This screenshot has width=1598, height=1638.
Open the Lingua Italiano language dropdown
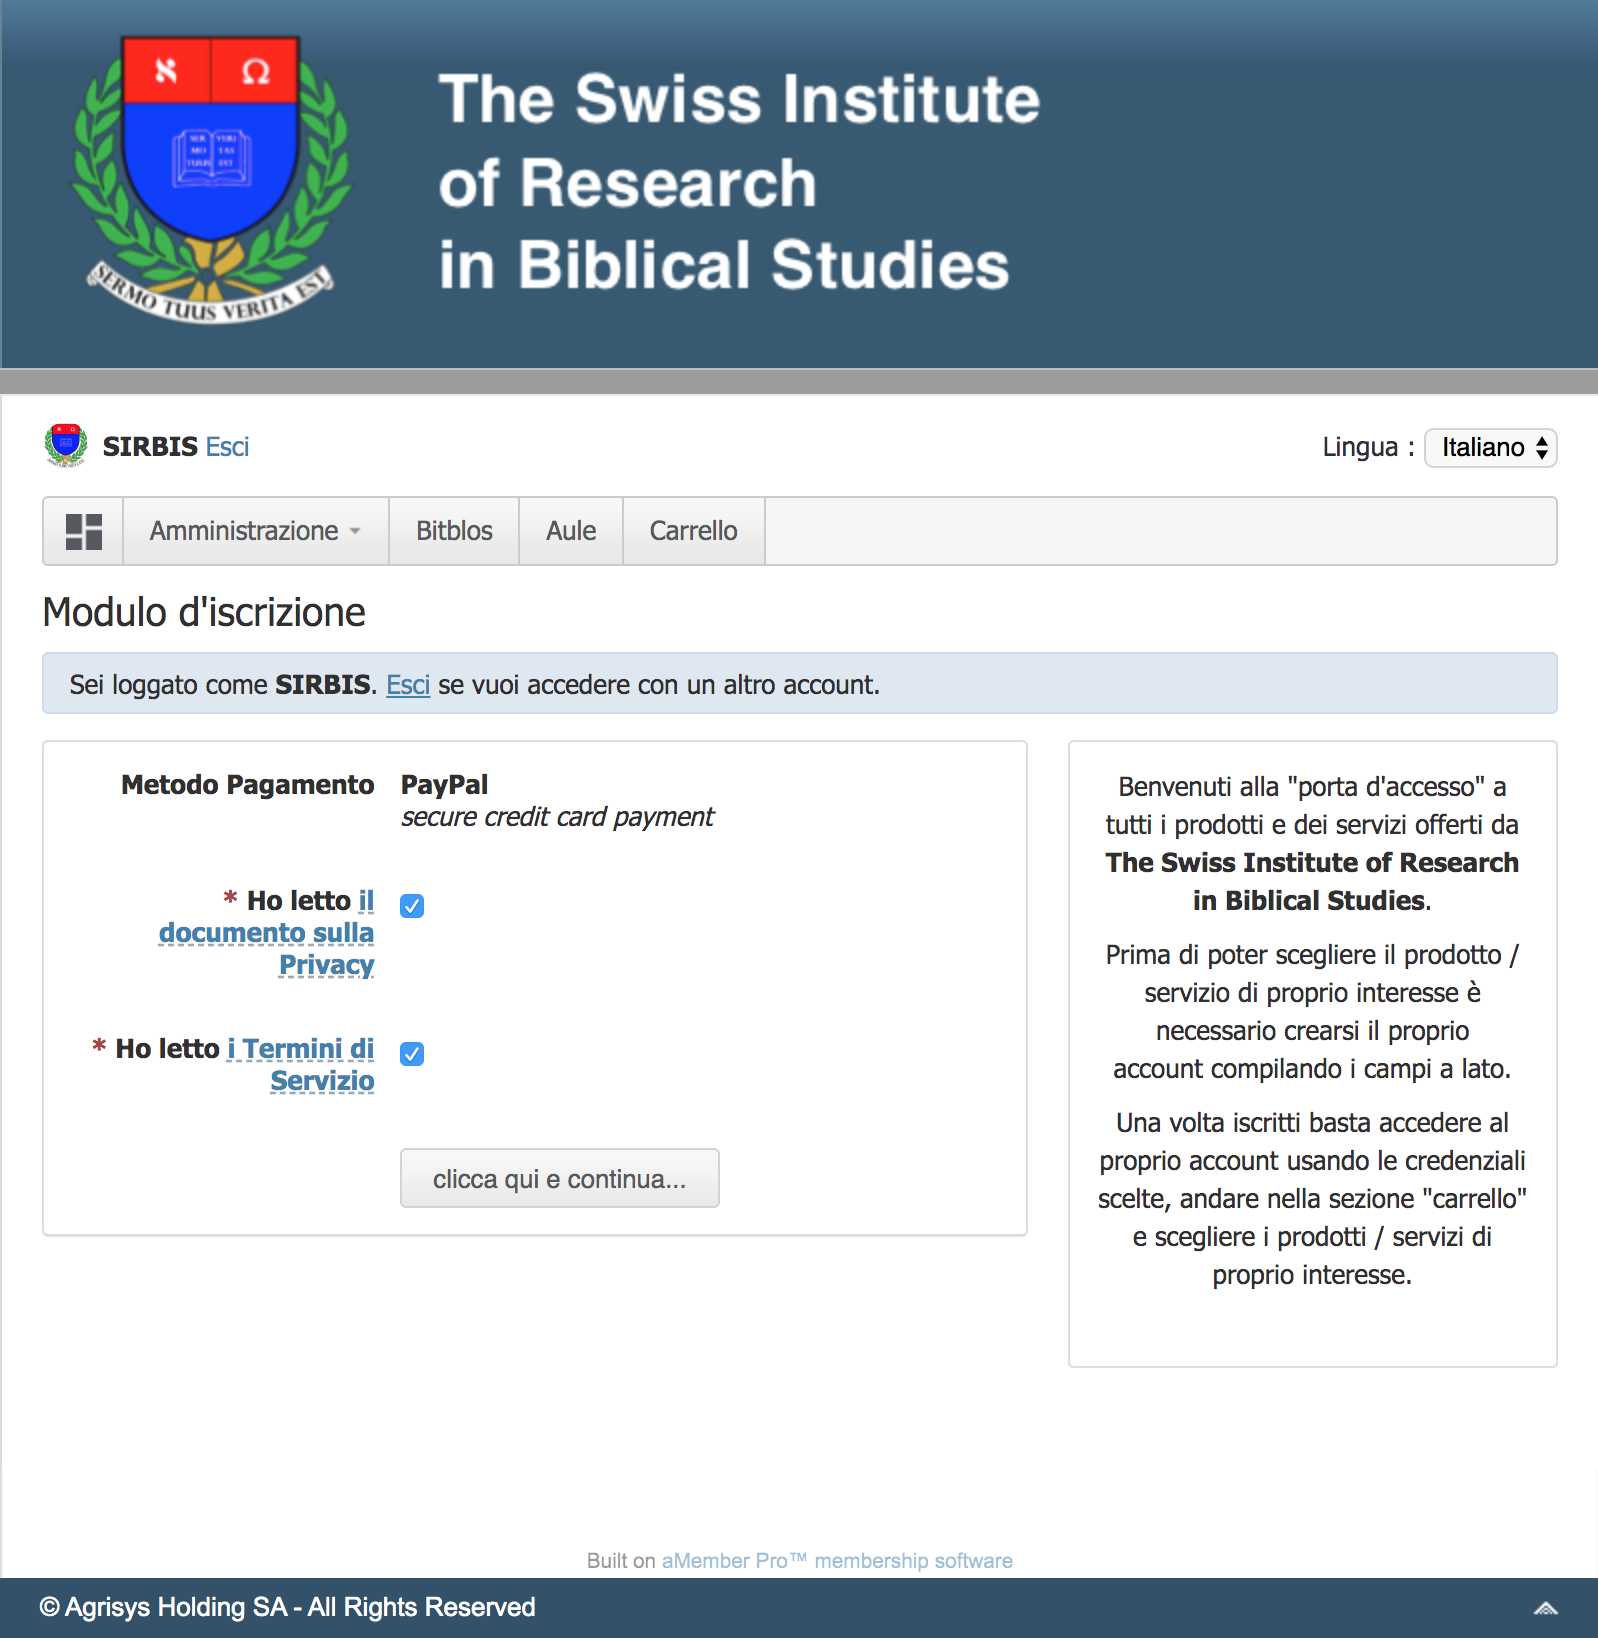pos(1490,447)
